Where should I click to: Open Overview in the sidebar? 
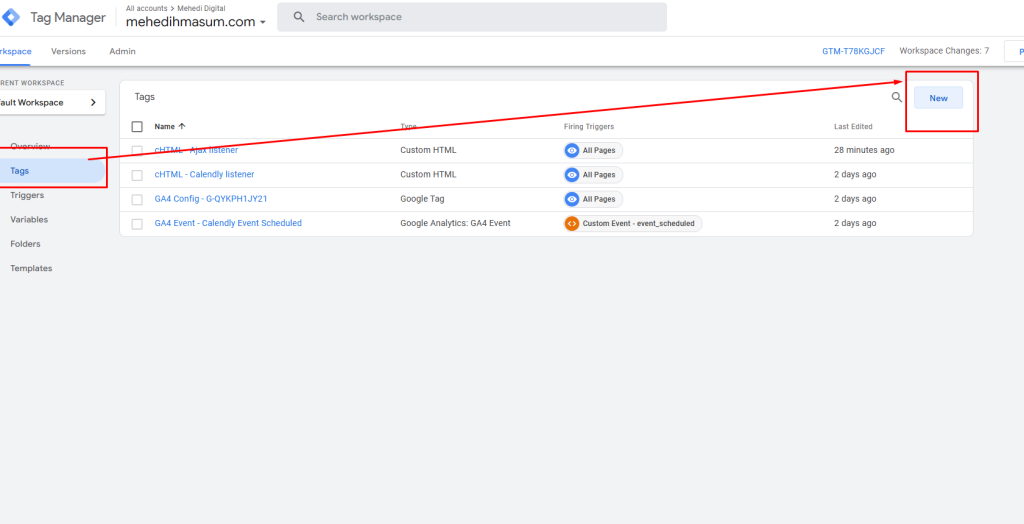pos(30,146)
